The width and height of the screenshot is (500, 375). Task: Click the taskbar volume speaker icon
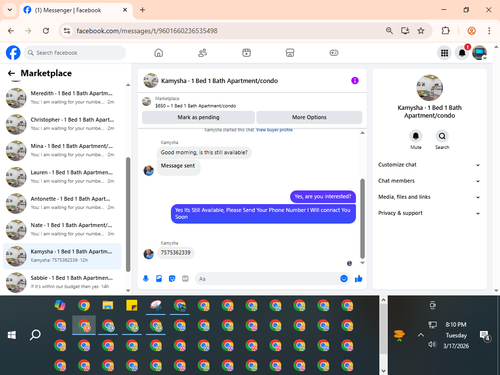point(432,344)
